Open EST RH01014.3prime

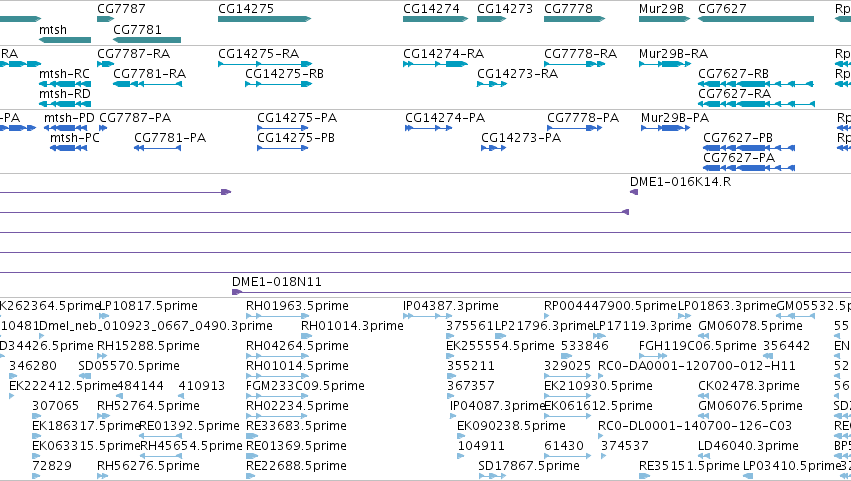click(x=352, y=326)
